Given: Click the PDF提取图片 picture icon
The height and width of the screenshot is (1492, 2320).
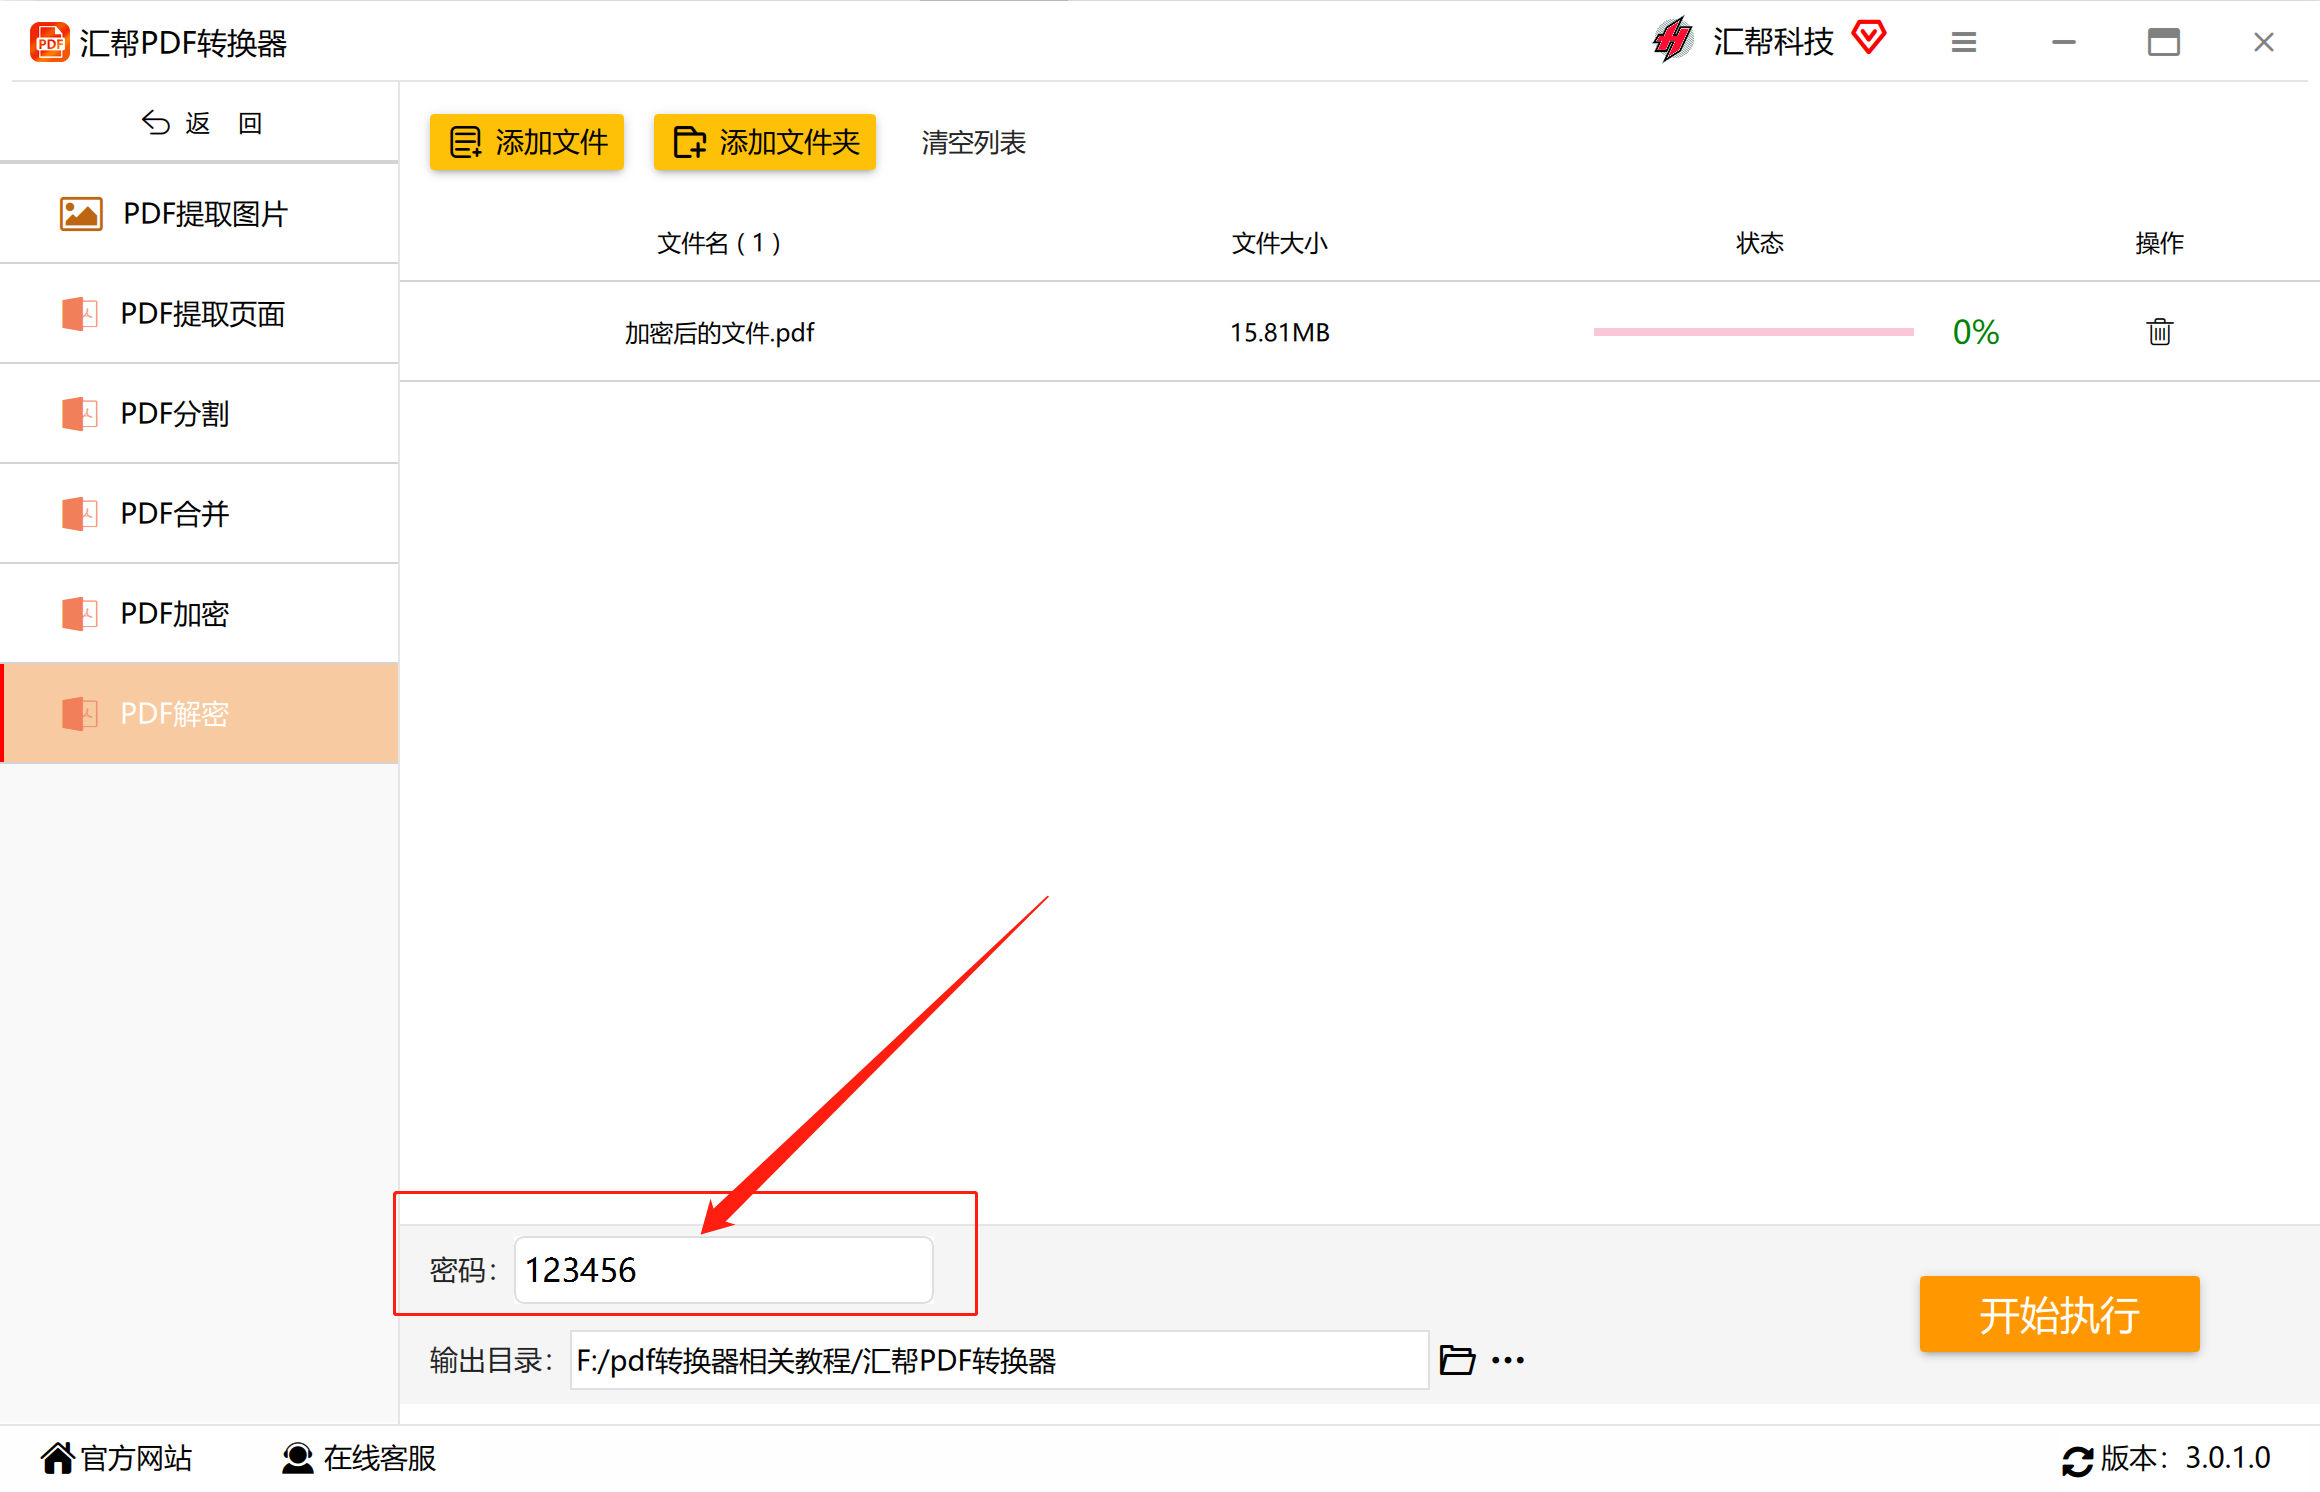Looking at the screenshot, I should [81, 213].
